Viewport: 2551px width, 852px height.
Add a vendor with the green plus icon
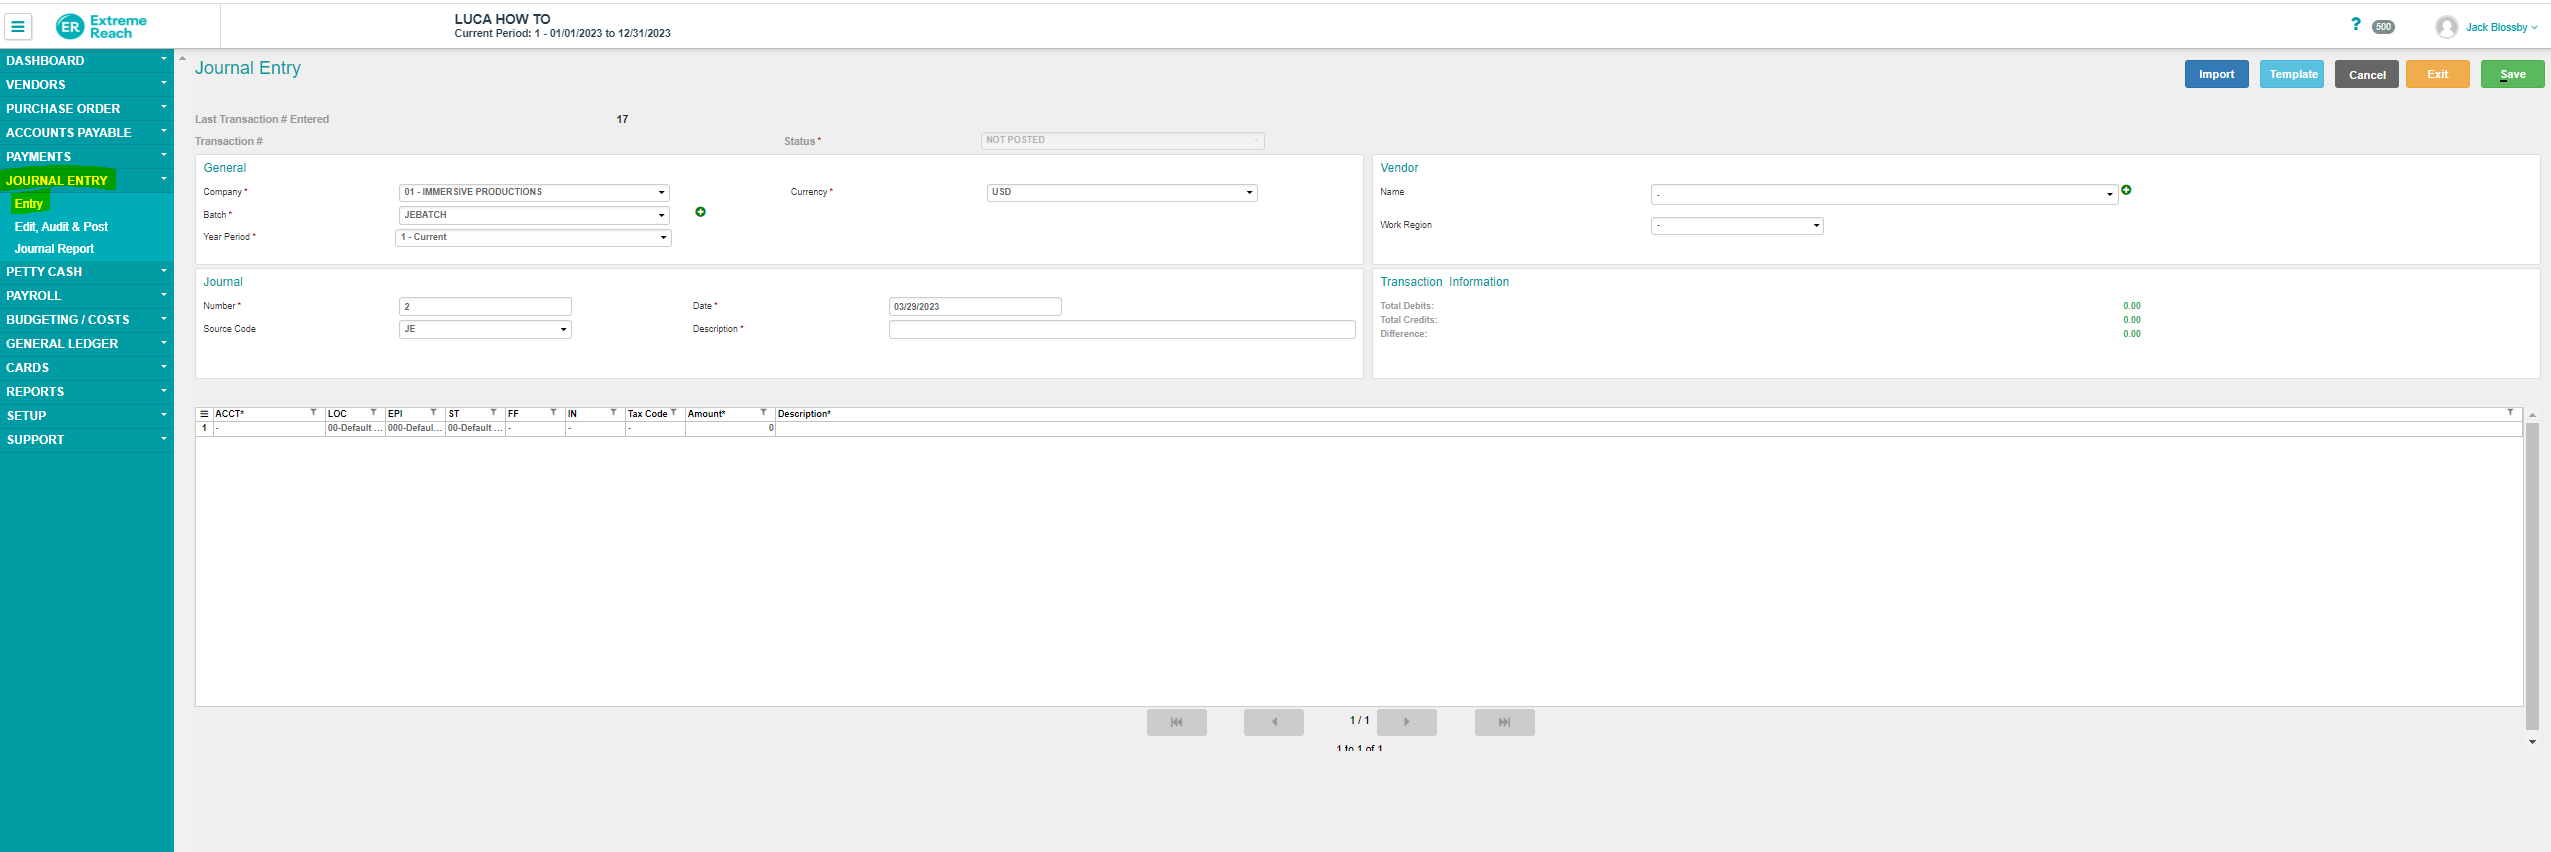point(2126,190)
